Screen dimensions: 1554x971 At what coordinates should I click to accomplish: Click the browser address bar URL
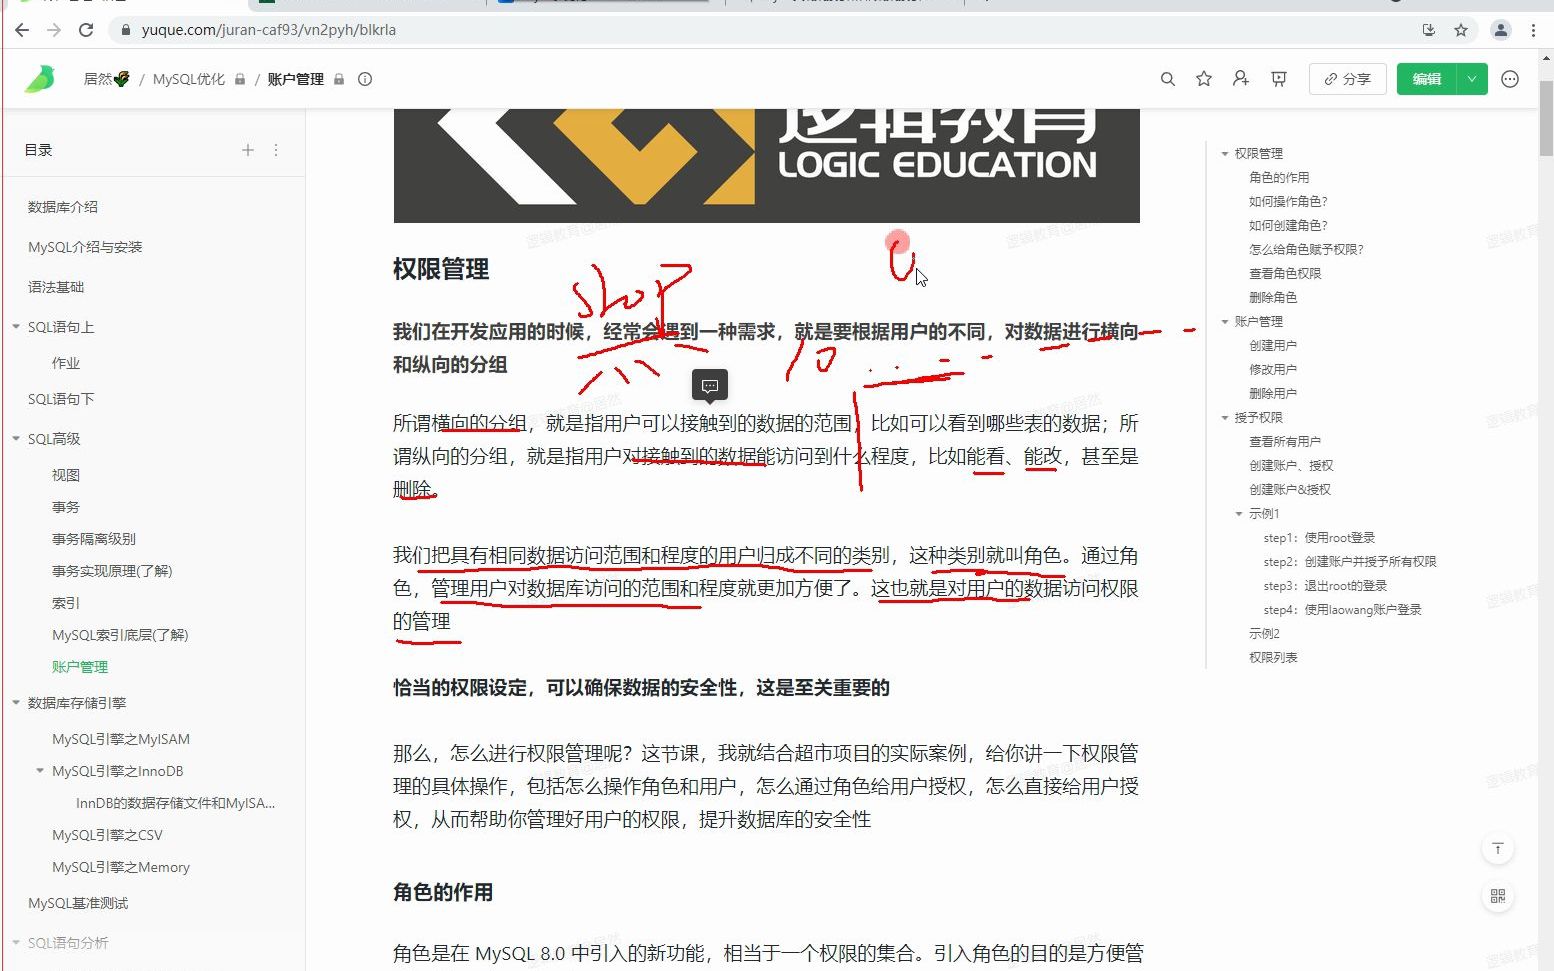(269, 30)
